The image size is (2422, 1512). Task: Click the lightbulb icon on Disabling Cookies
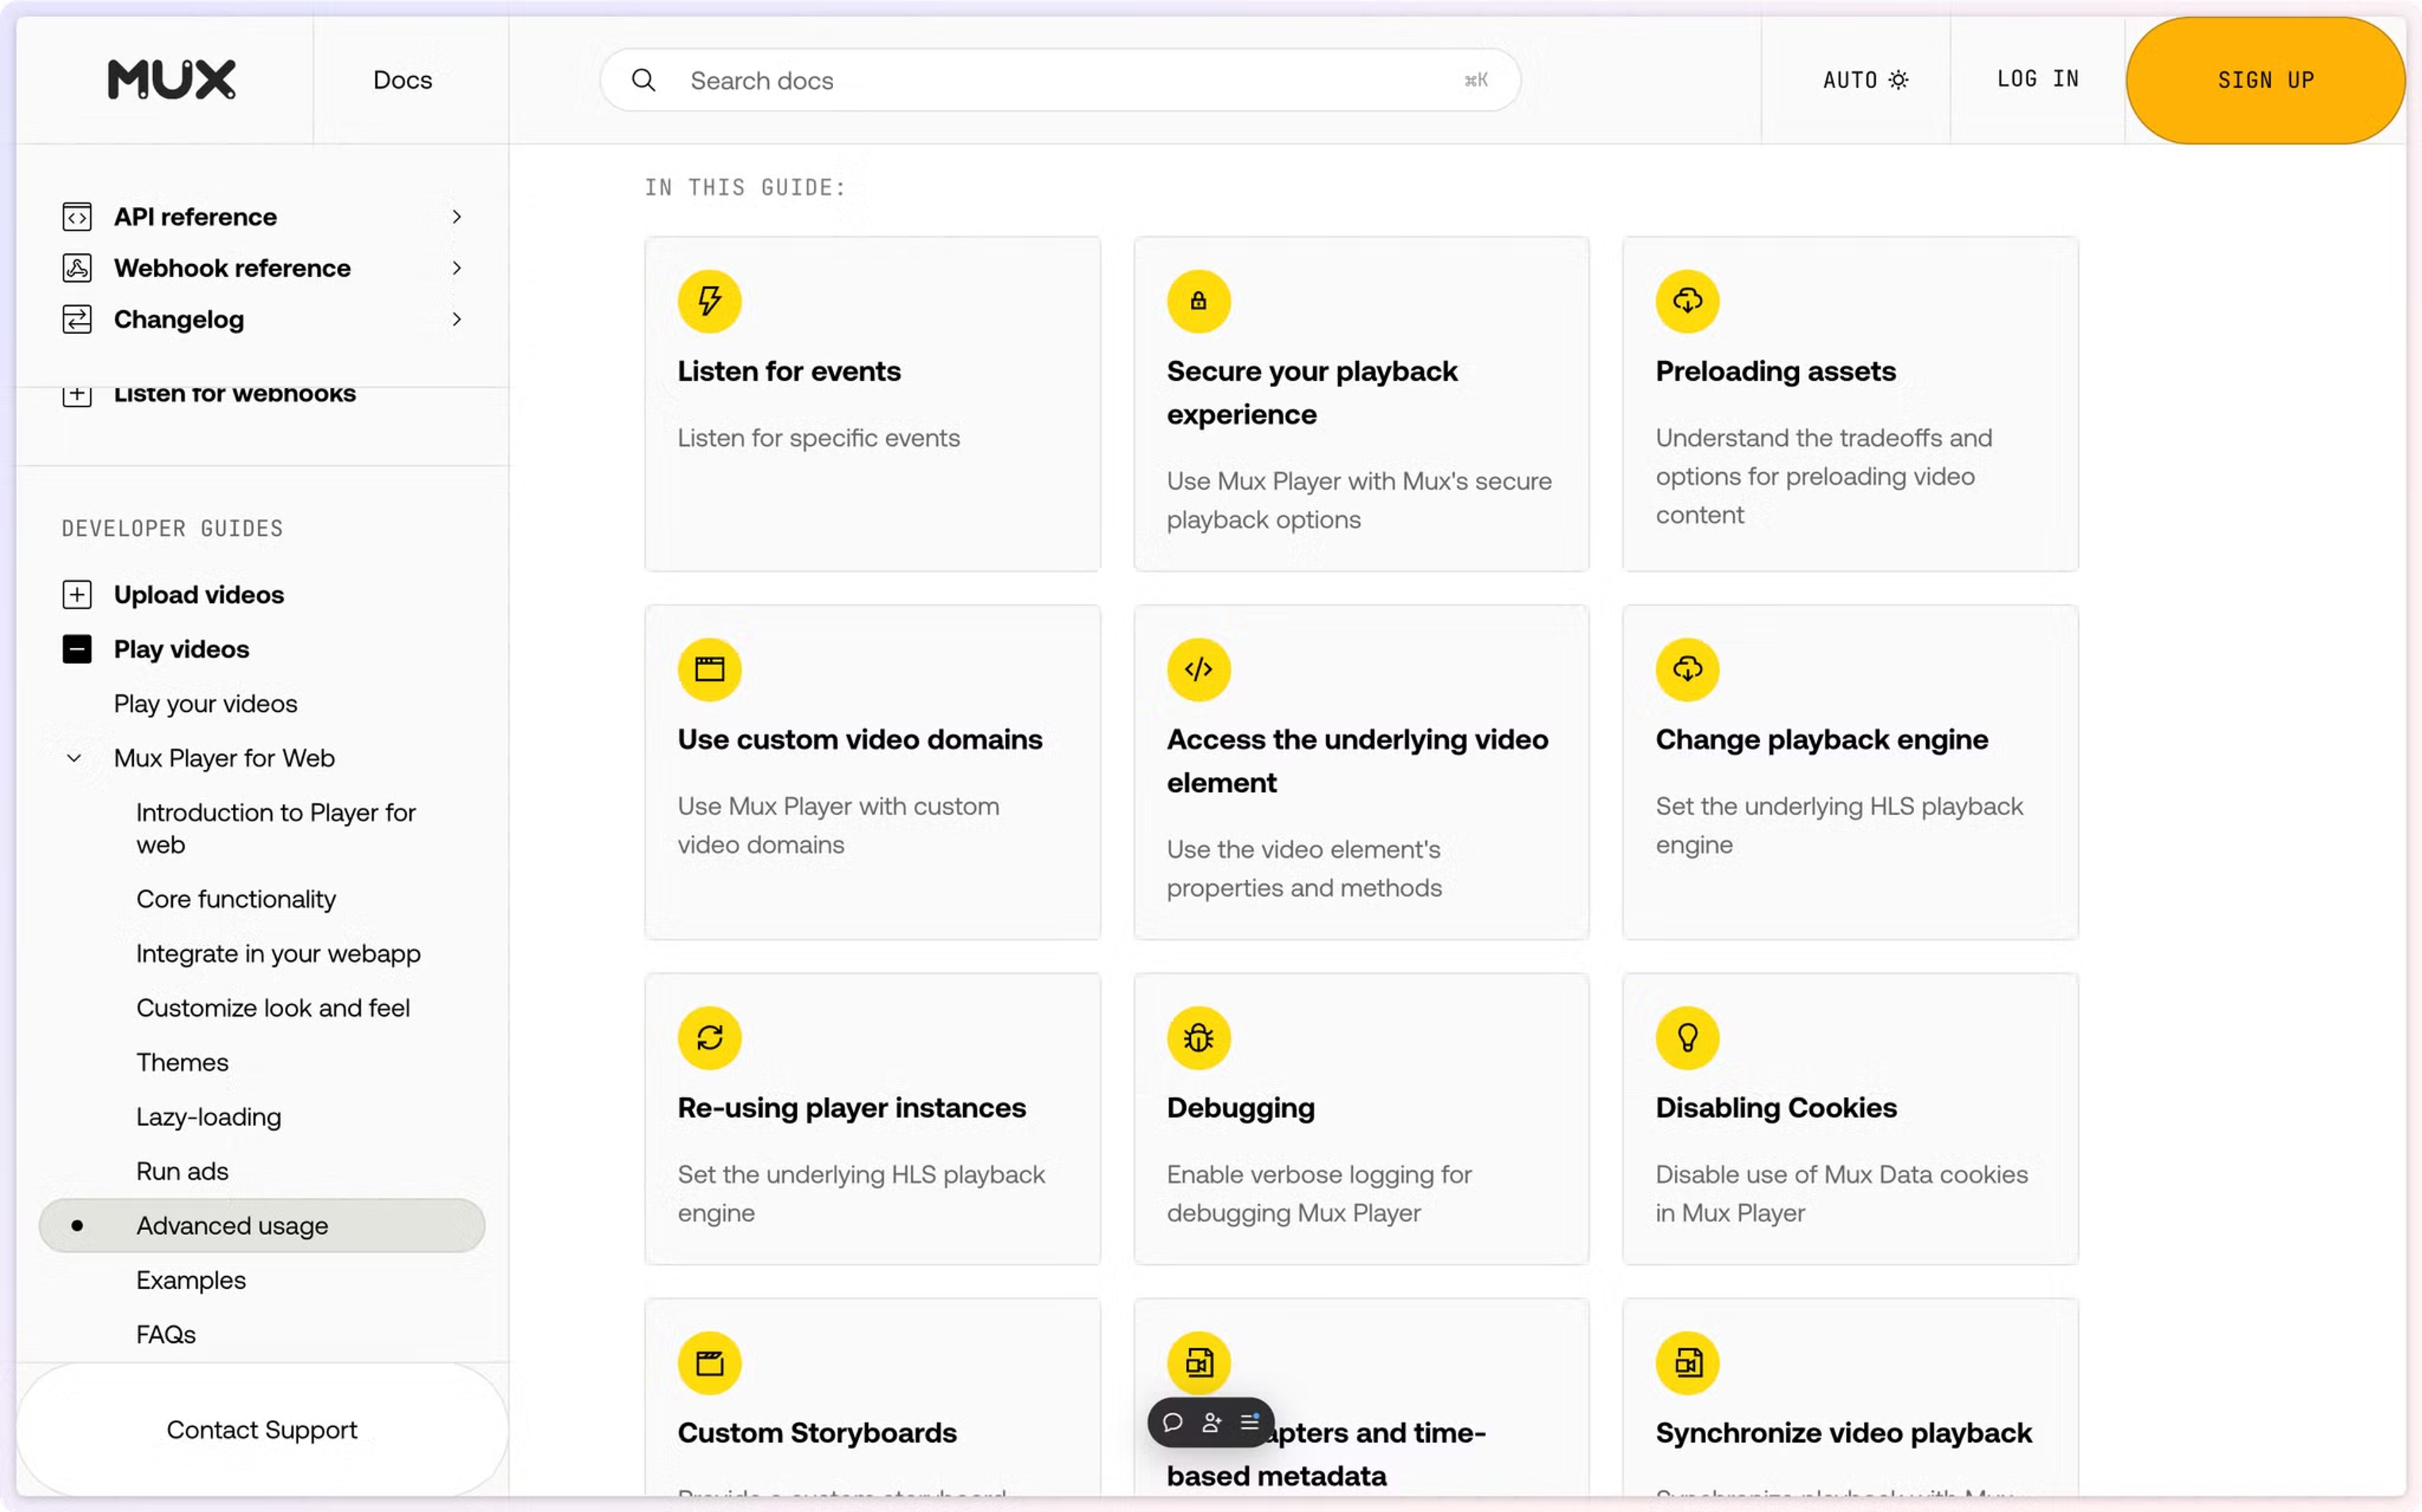[1687, 1037]
